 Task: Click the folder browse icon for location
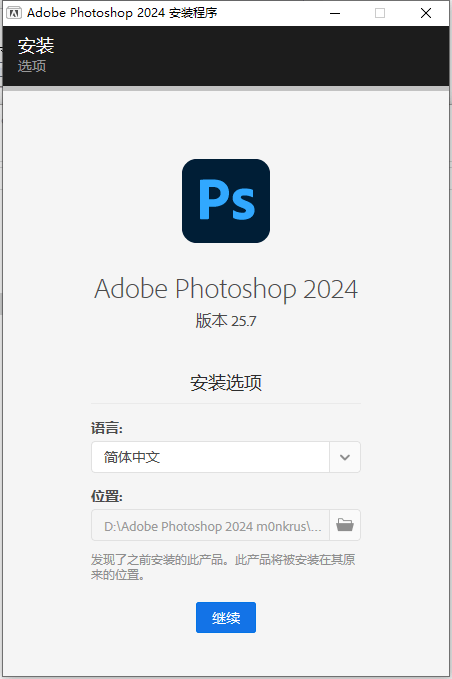345,525
